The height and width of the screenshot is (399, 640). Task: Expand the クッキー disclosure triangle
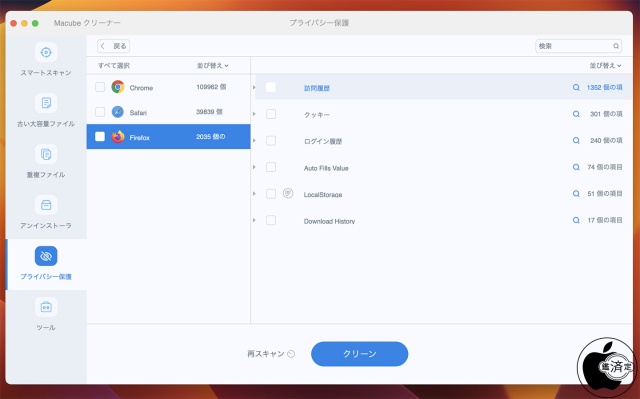(254, 114)
